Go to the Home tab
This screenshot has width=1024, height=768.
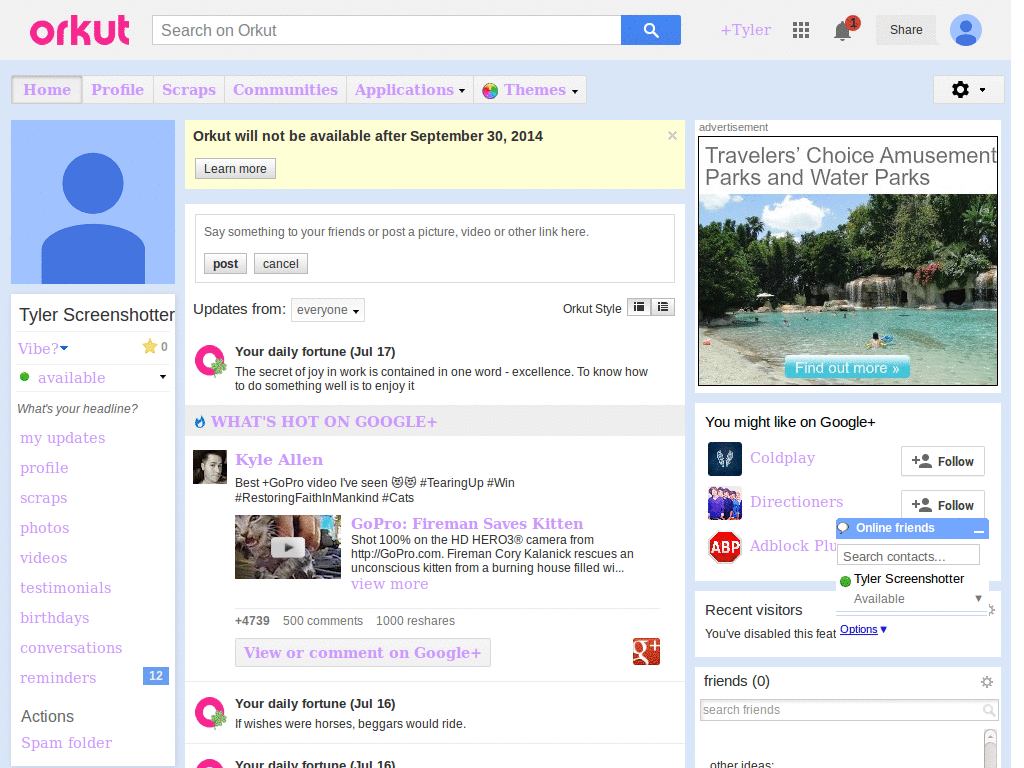click(x=47, y=89)
